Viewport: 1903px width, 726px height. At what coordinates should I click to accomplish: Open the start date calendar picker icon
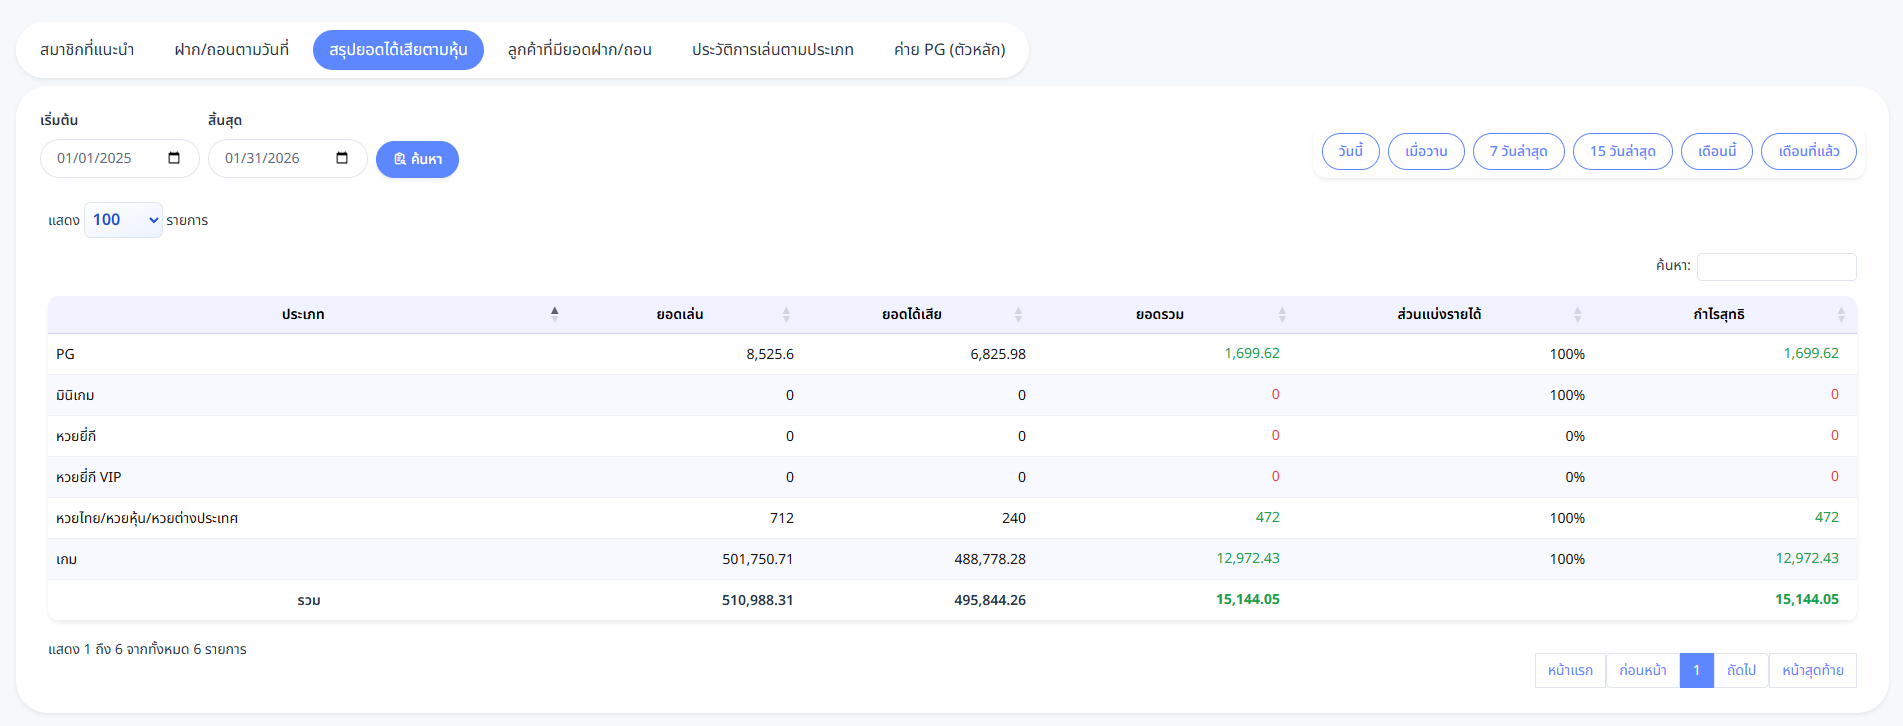[174, 158]
